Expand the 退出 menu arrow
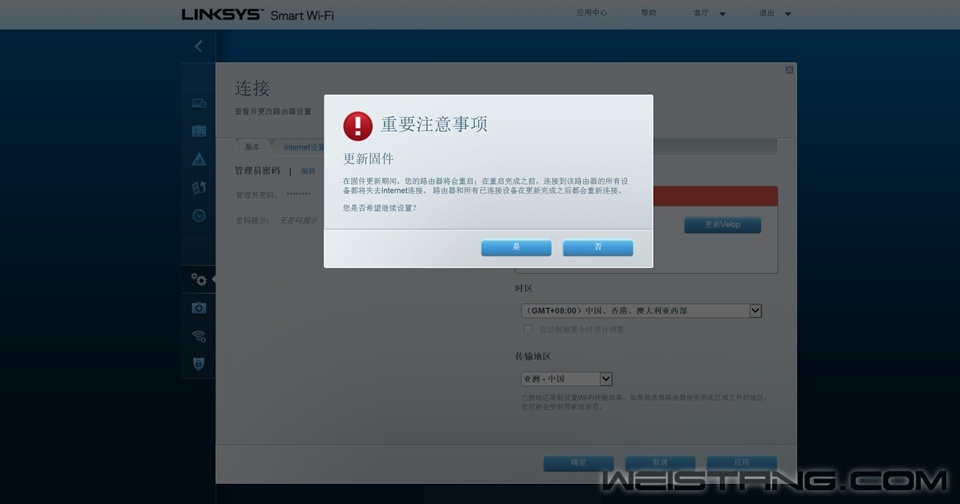The width and height of the screenshot is (960, 504). (x=788, y=14)
